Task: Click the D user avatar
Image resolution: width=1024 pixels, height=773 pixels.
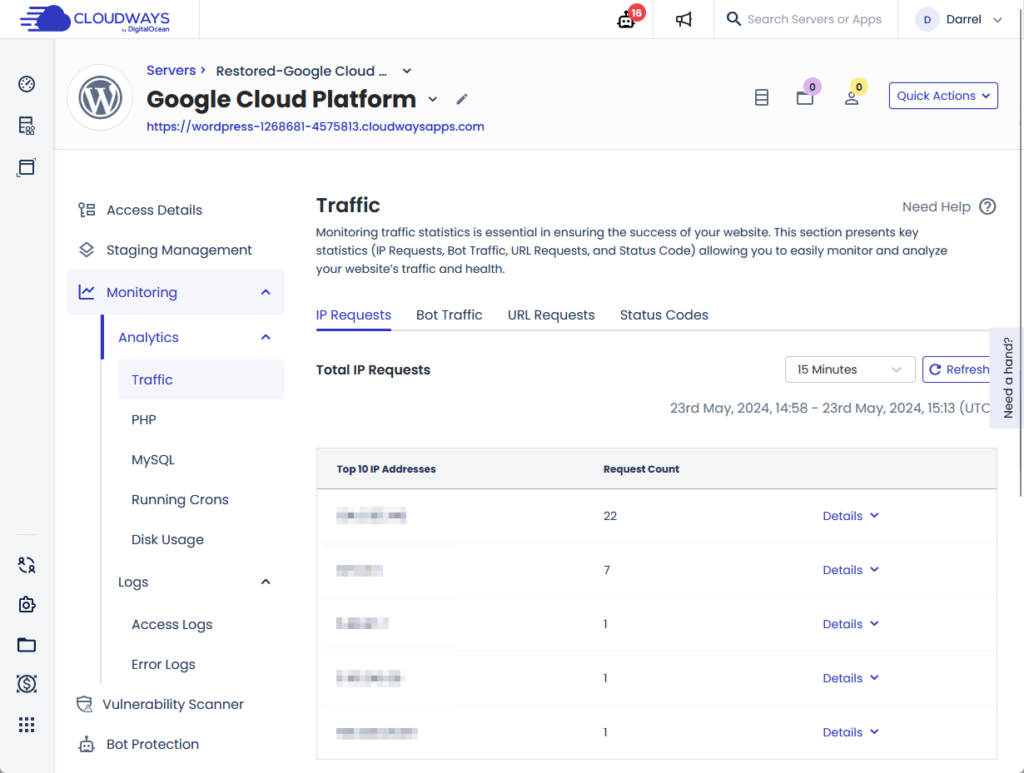Action: [x=927, y=20]
